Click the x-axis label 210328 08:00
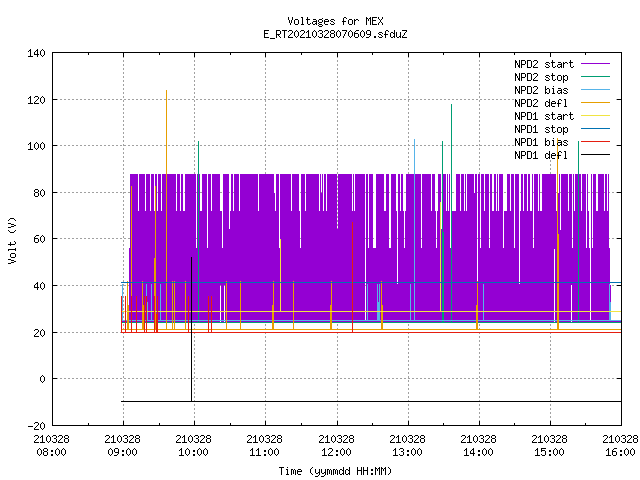Screen dimensions: 640x480 [51, 445]
